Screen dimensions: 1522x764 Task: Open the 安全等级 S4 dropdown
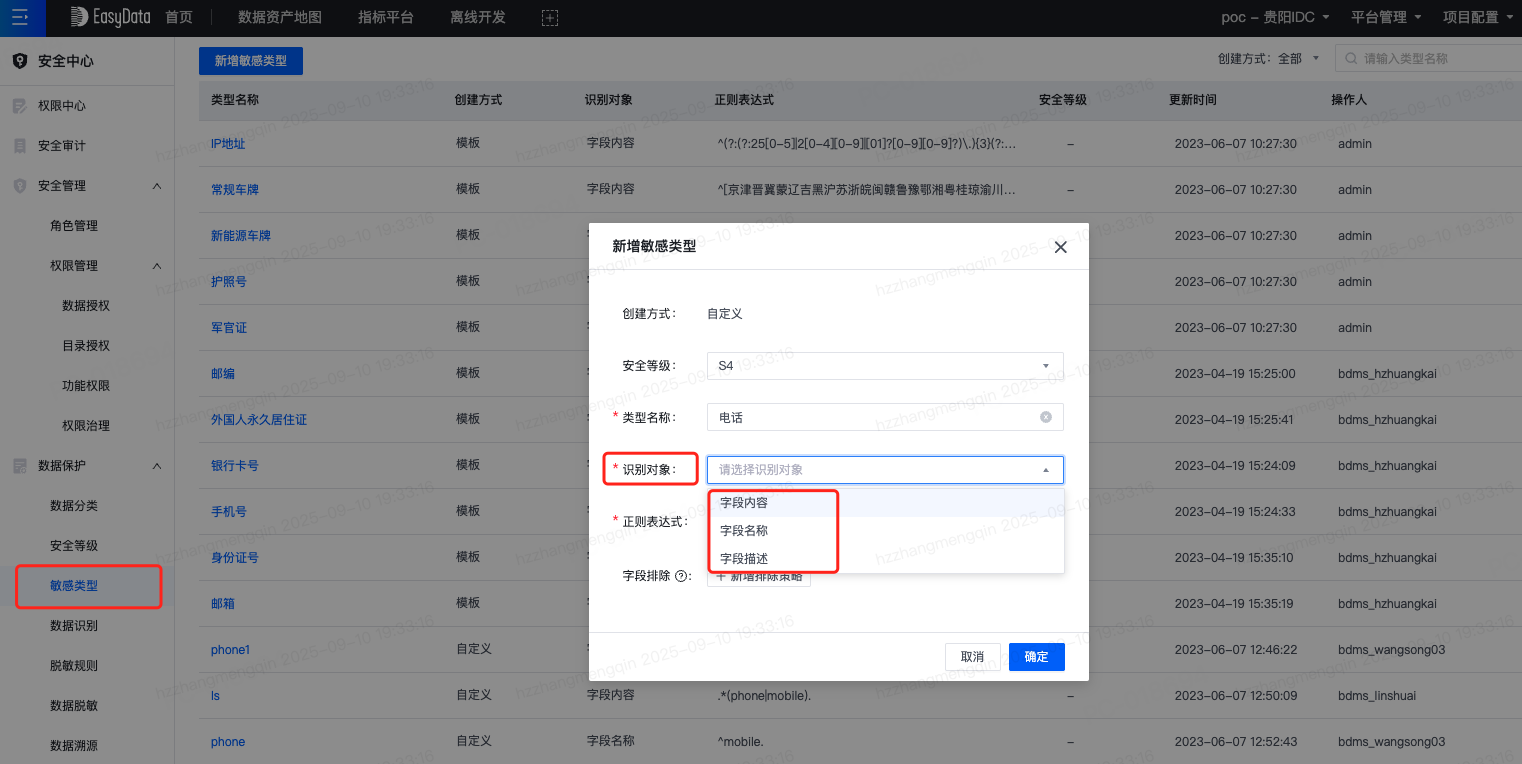click(884, 366)
